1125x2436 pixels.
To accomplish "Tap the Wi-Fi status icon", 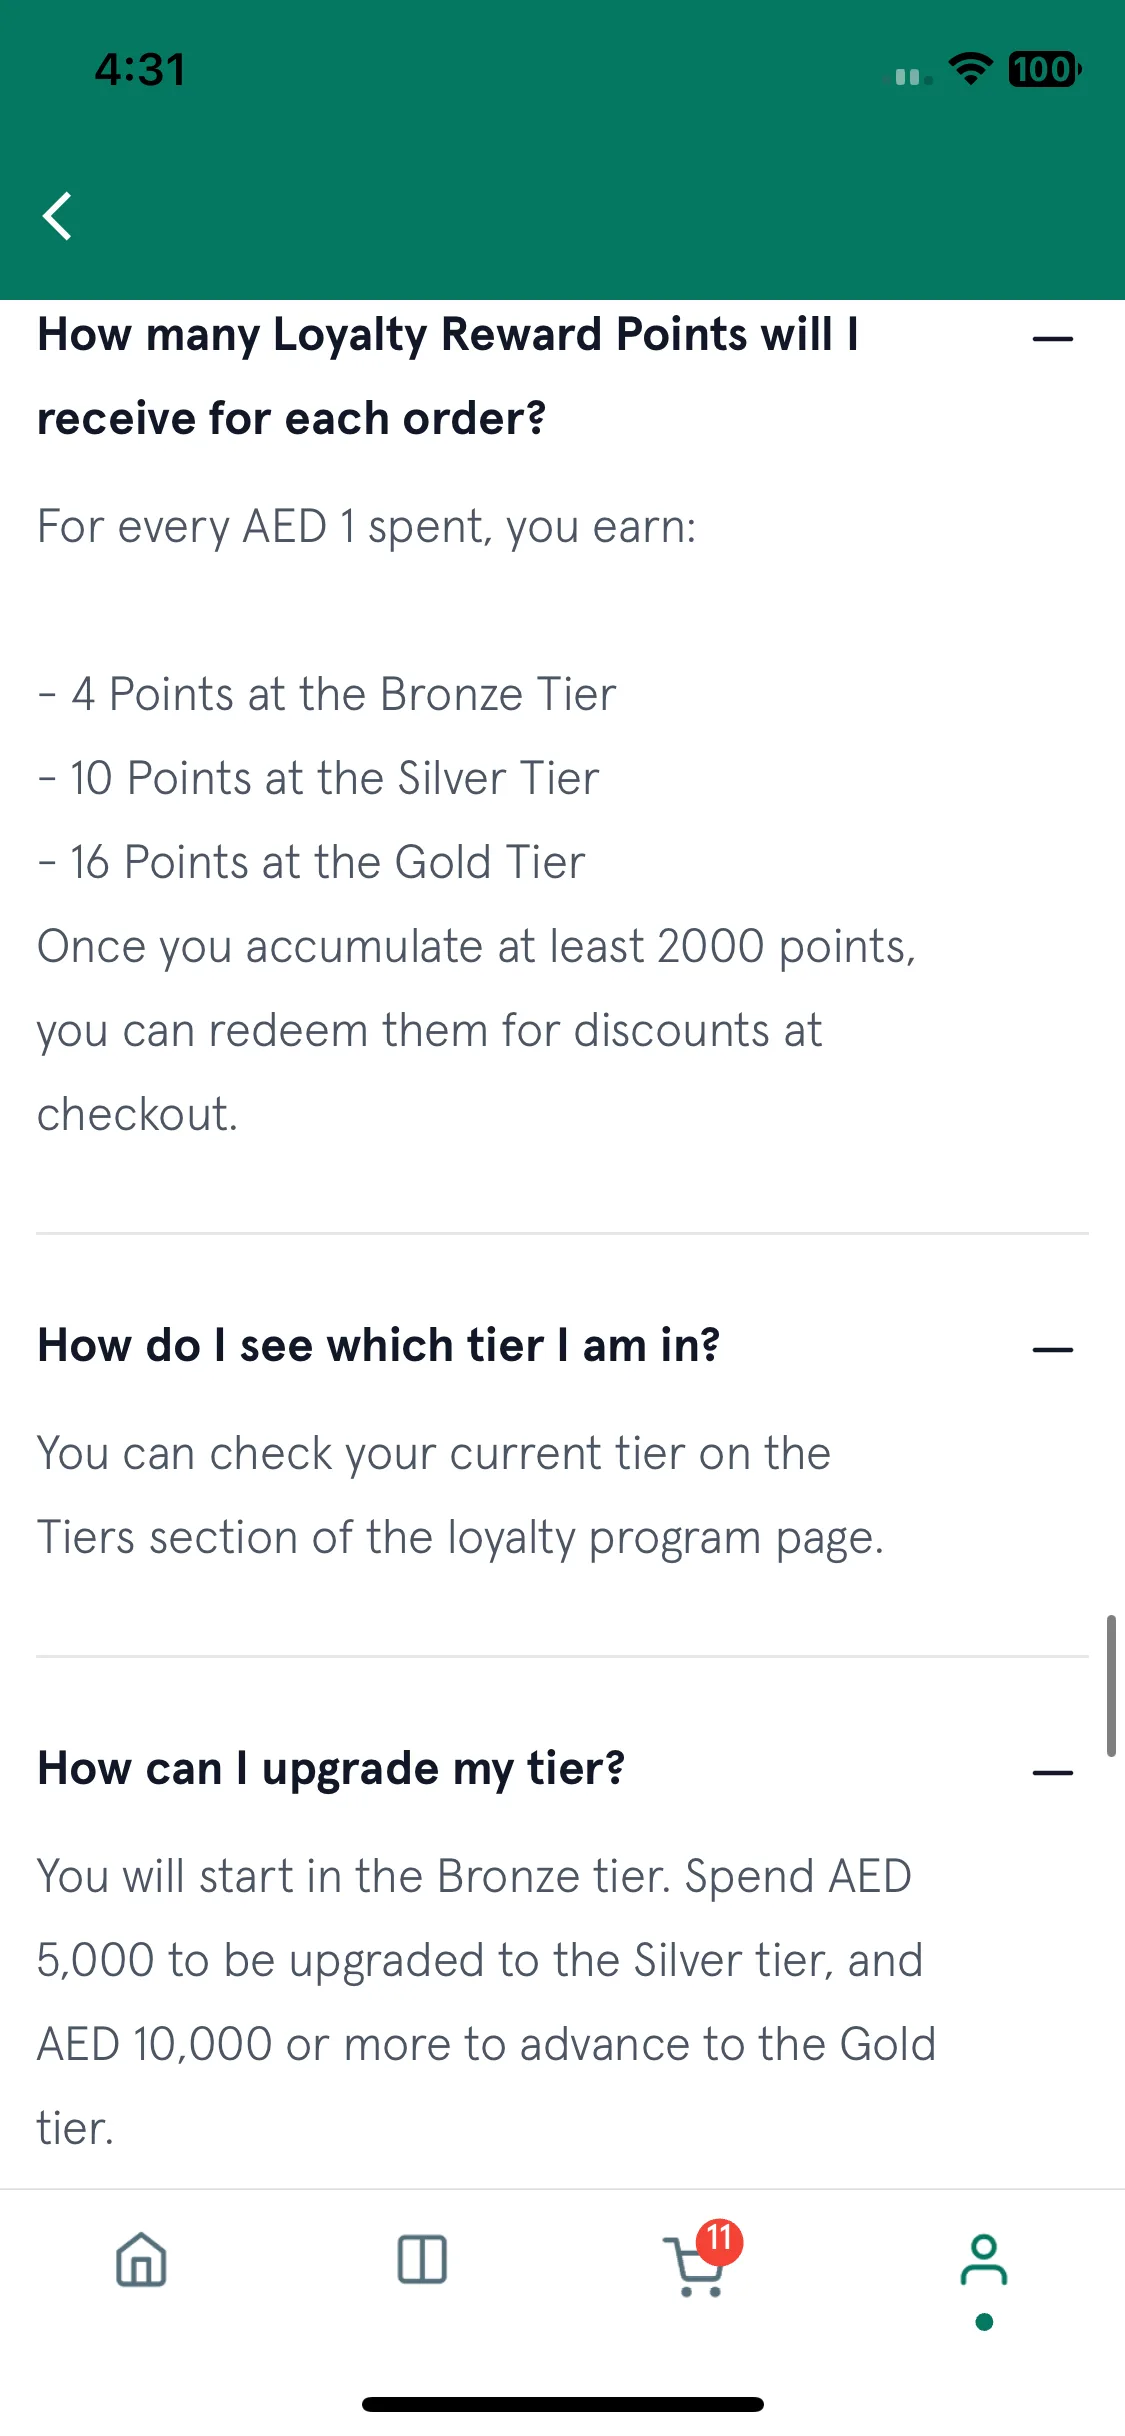I will click(970, 70).
